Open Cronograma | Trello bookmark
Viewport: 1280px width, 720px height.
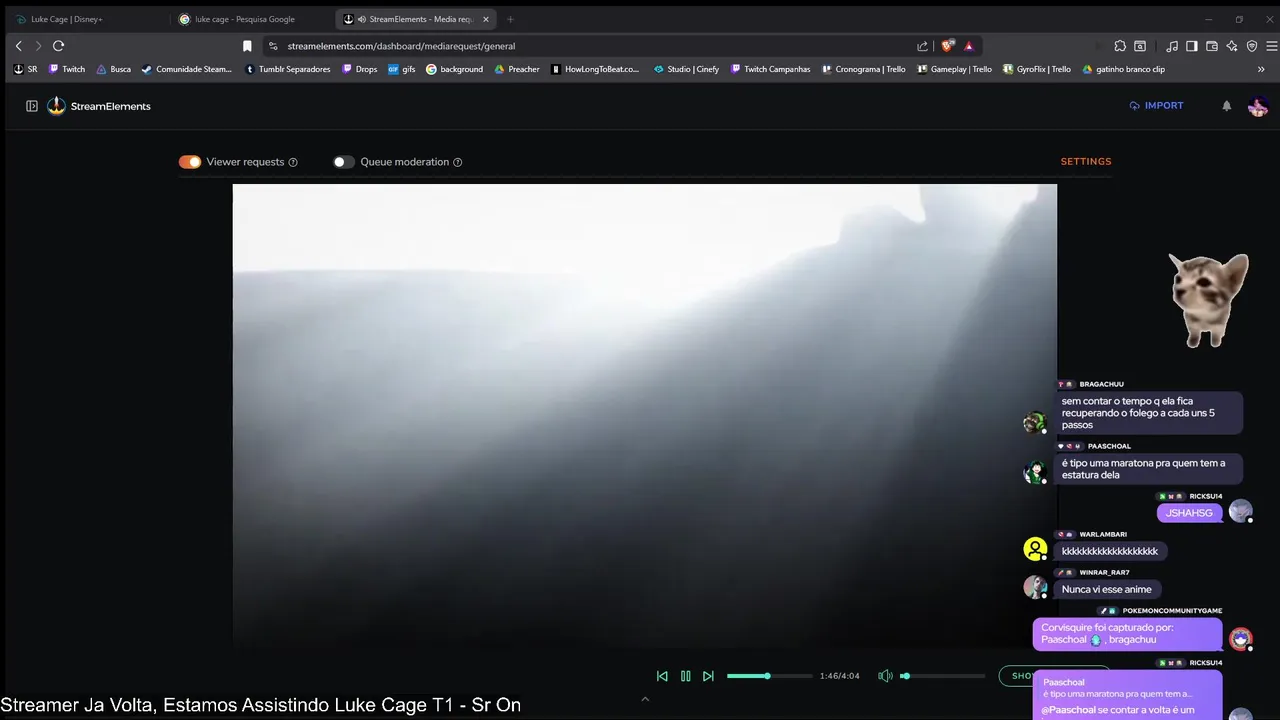pos(862,69)
